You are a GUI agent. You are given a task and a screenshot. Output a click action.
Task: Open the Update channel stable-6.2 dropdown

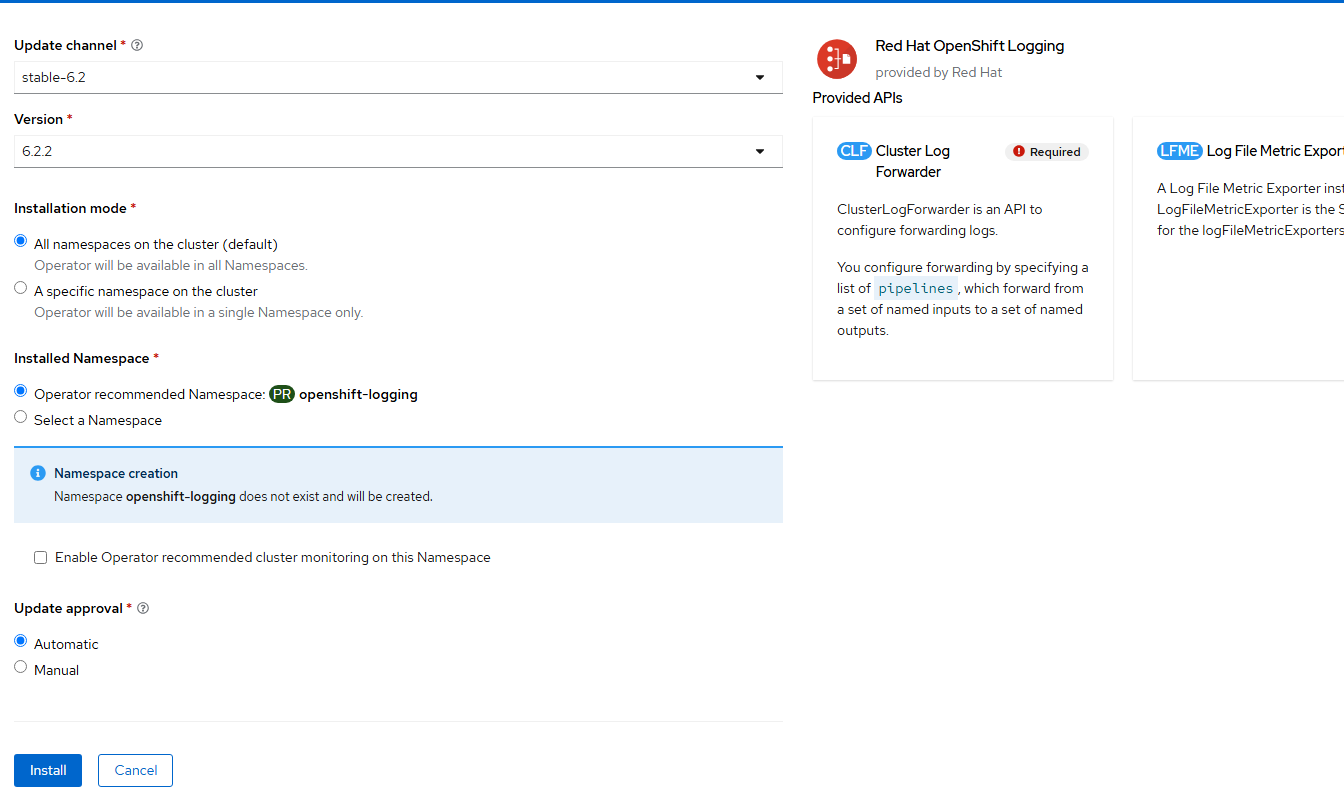[x=398, y=77]
